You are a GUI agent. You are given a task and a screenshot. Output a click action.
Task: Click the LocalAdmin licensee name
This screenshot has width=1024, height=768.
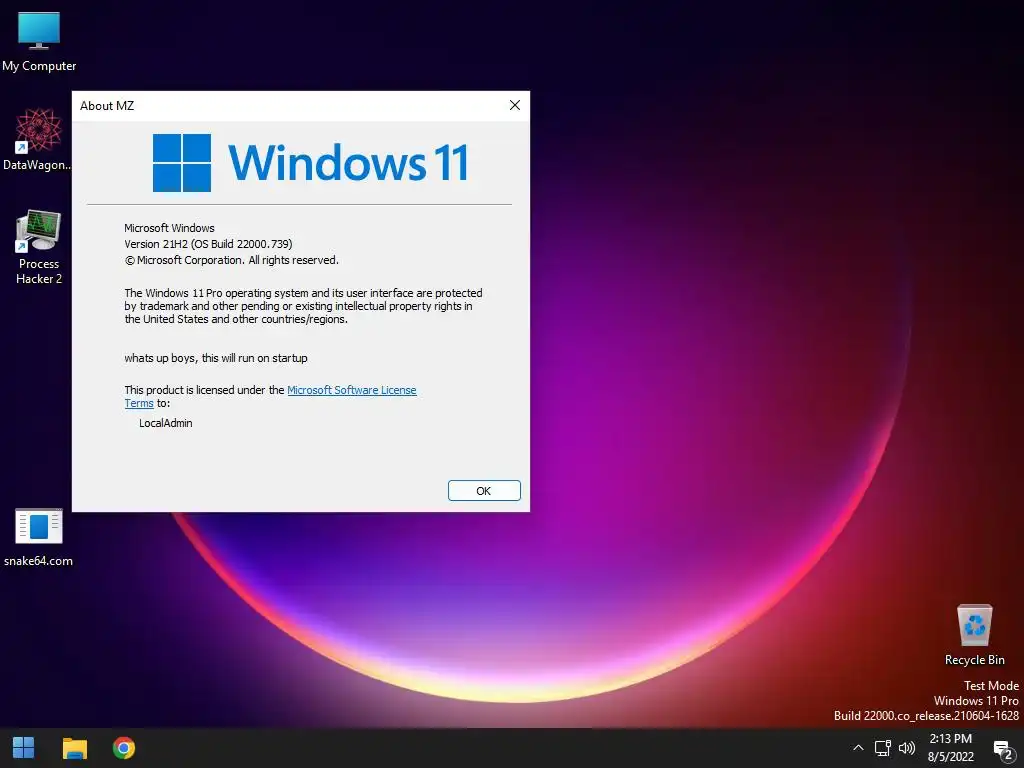tap(165, 423)
